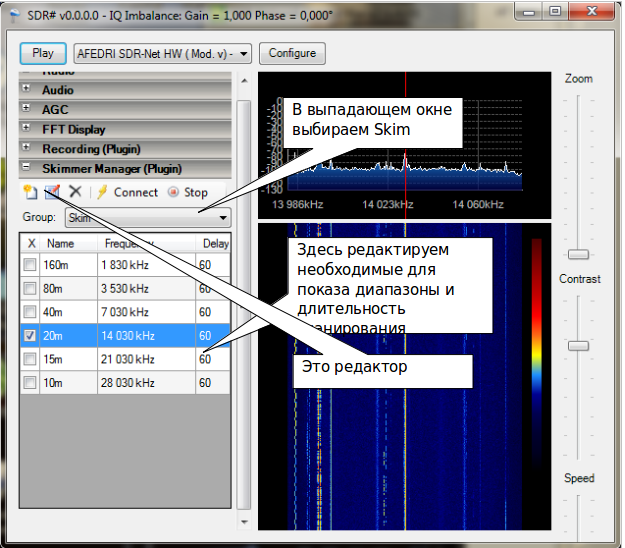
Task: Click the side panel scroll down arrow
Action: pyautogui.click(x=244, y=522)
